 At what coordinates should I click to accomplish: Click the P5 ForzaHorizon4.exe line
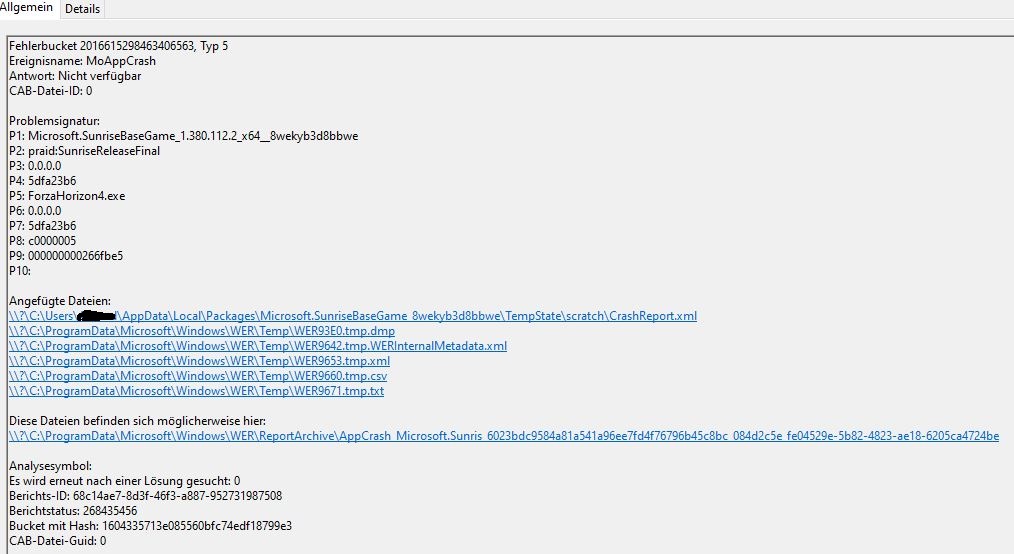(67, 196)
